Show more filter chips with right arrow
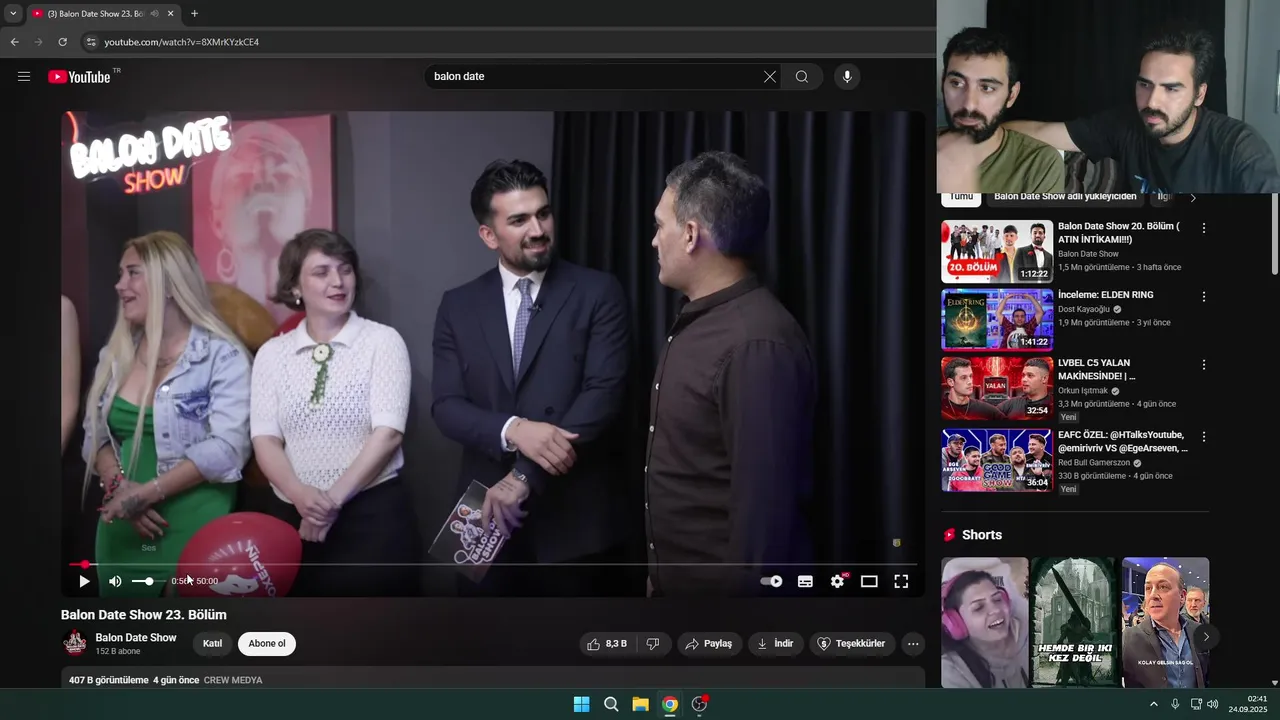The height and width of the screenshot is (720, 1280). [1192, 198]
